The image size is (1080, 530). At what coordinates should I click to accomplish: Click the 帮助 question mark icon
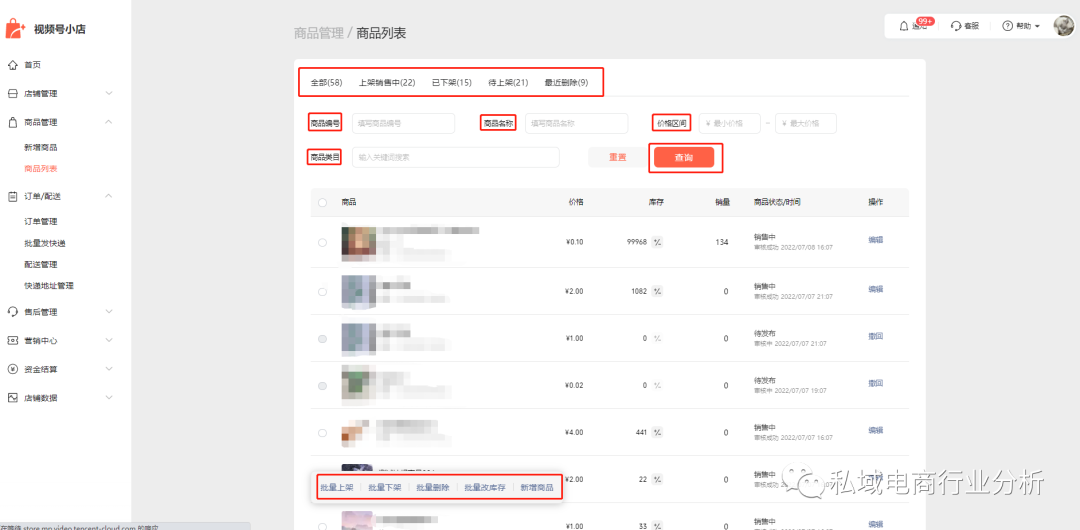tap(1008, 26)
